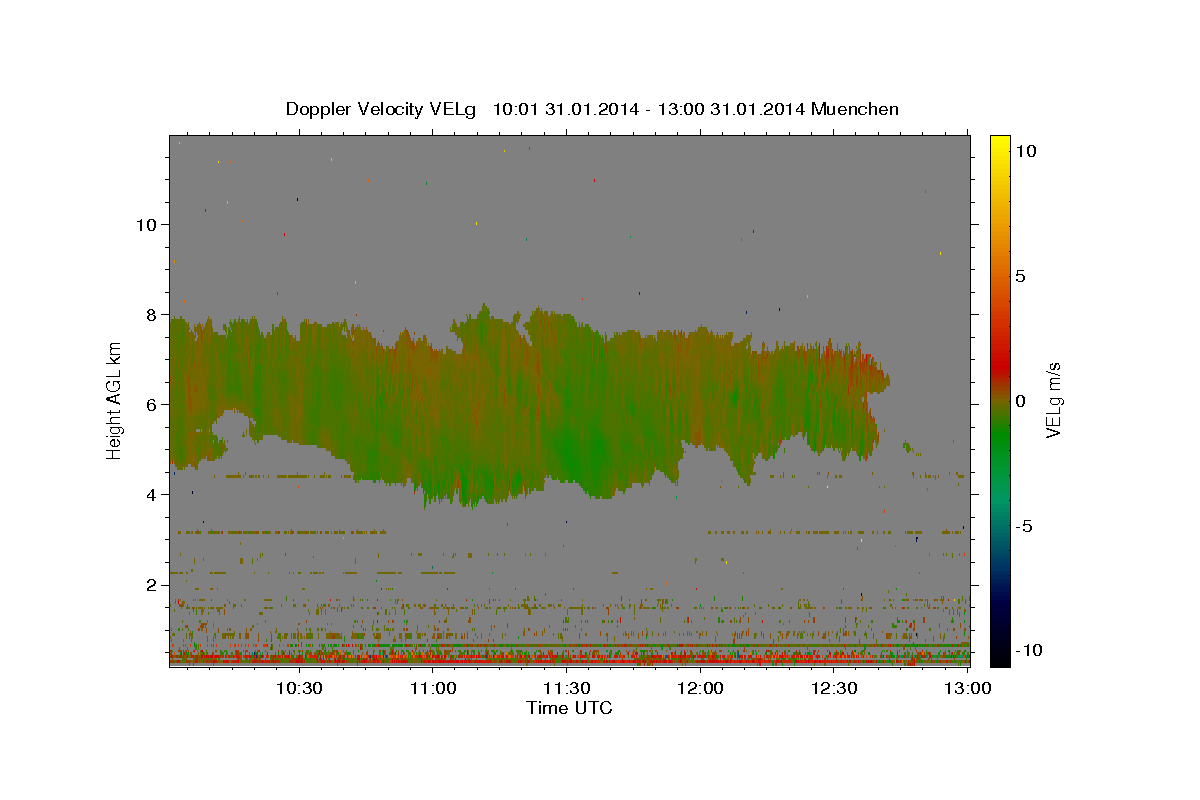
Task: Click the 'VELg m/s' colorbar label
Action: coord(1053,400)
